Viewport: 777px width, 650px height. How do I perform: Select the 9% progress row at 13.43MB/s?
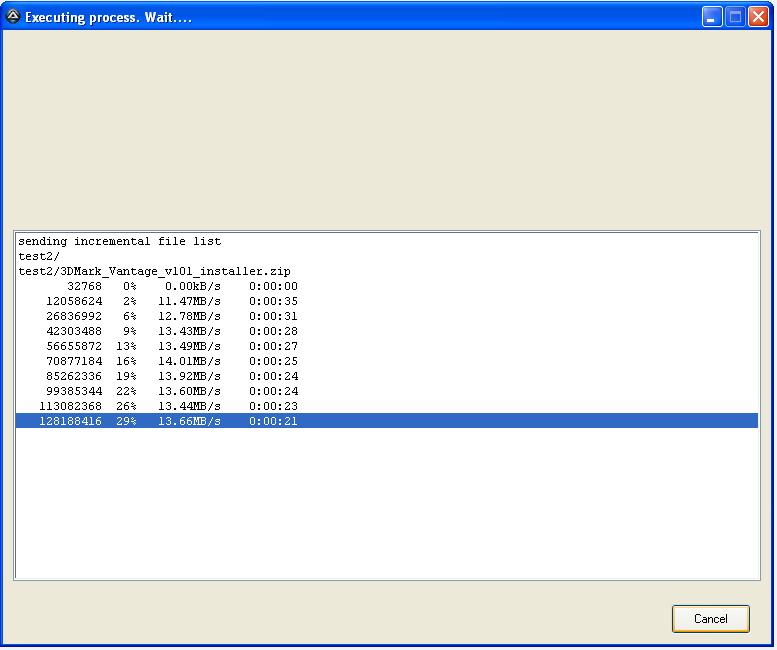157,332
